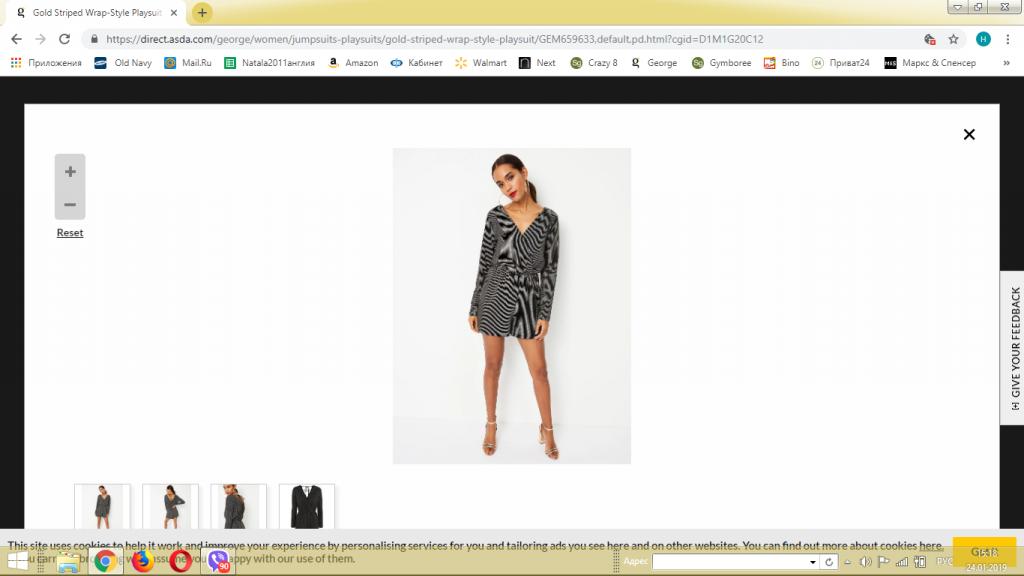
Task: Select the black blazer thumbnail
Action: [307, 507]
